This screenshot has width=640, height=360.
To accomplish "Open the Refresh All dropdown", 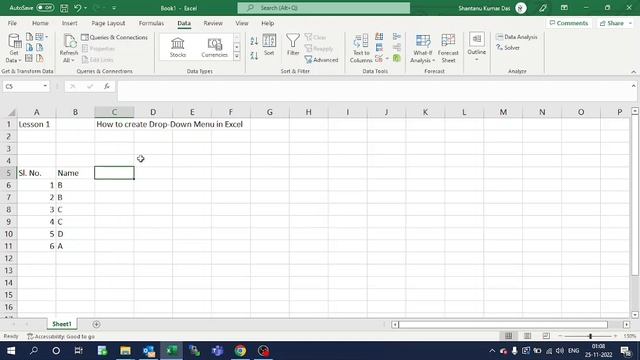I will (69, 49).
